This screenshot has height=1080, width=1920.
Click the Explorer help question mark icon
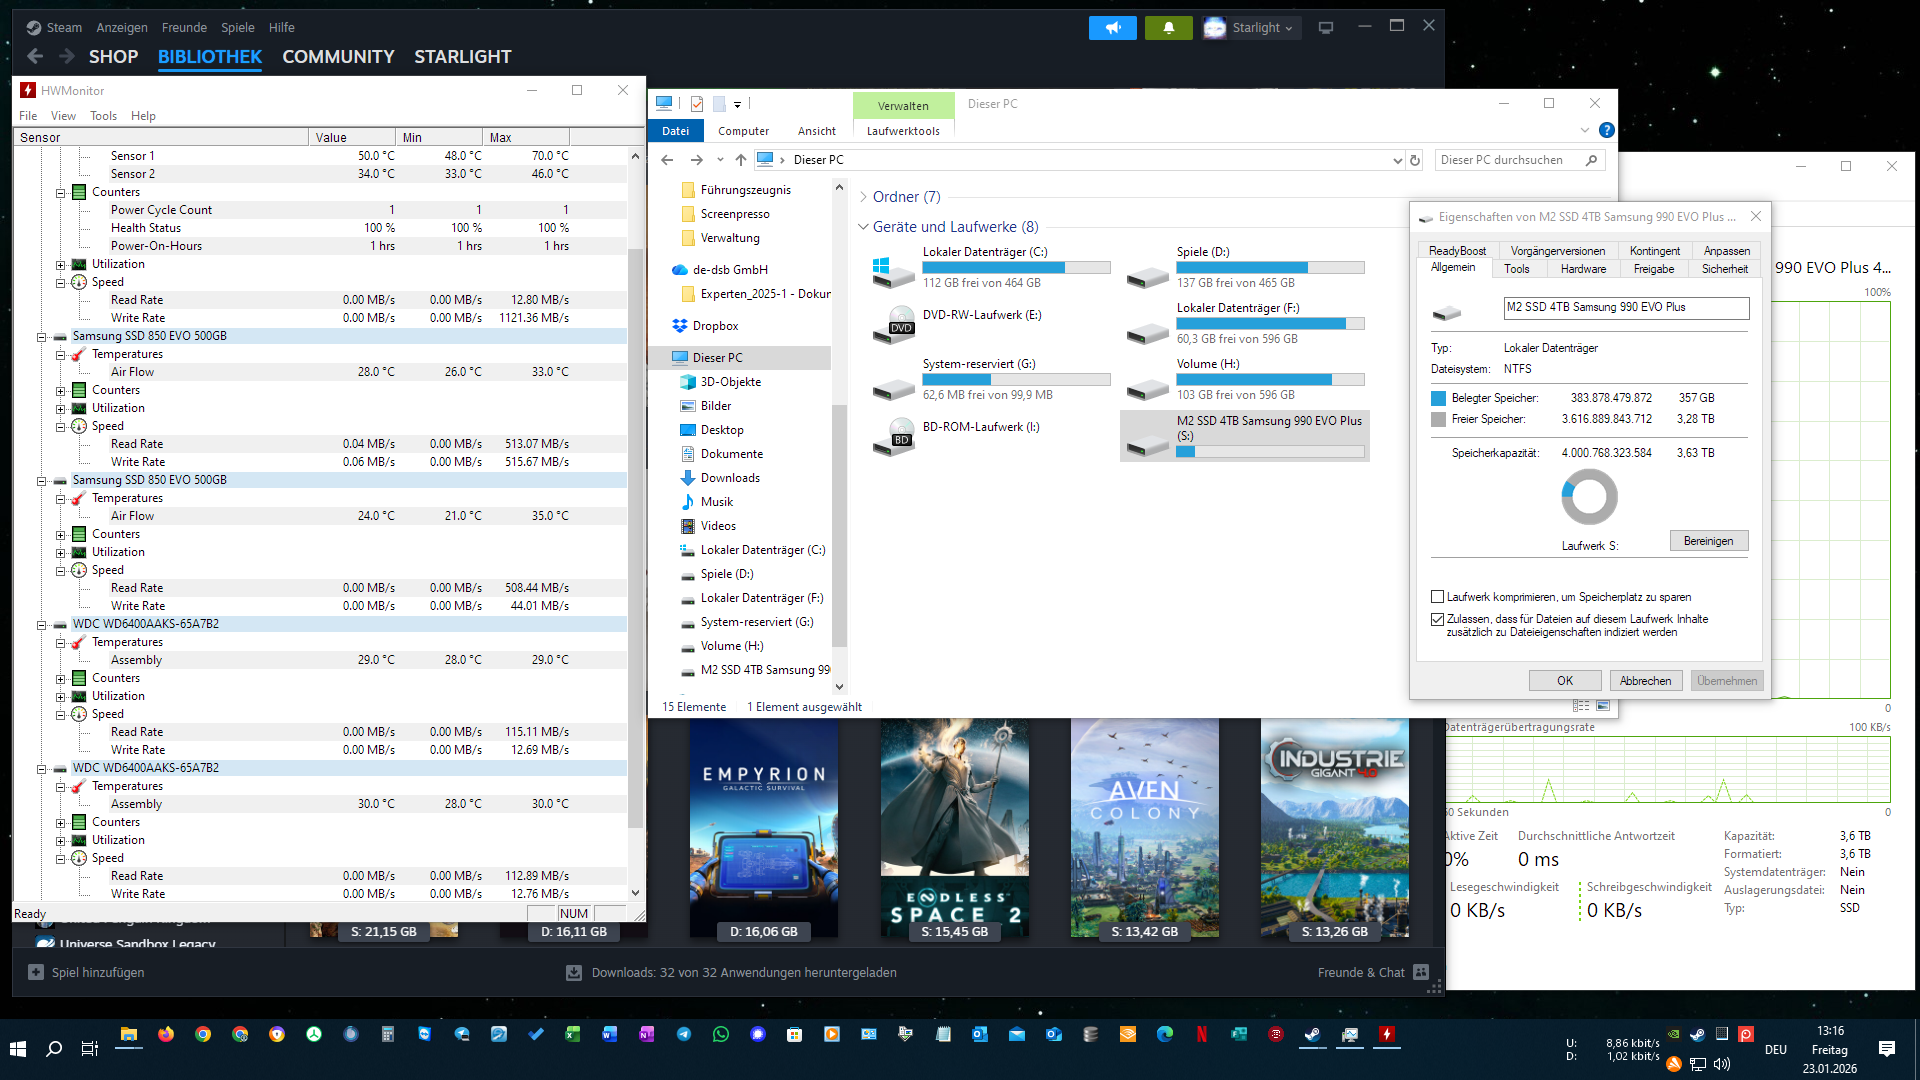[x=1606, y=130]
